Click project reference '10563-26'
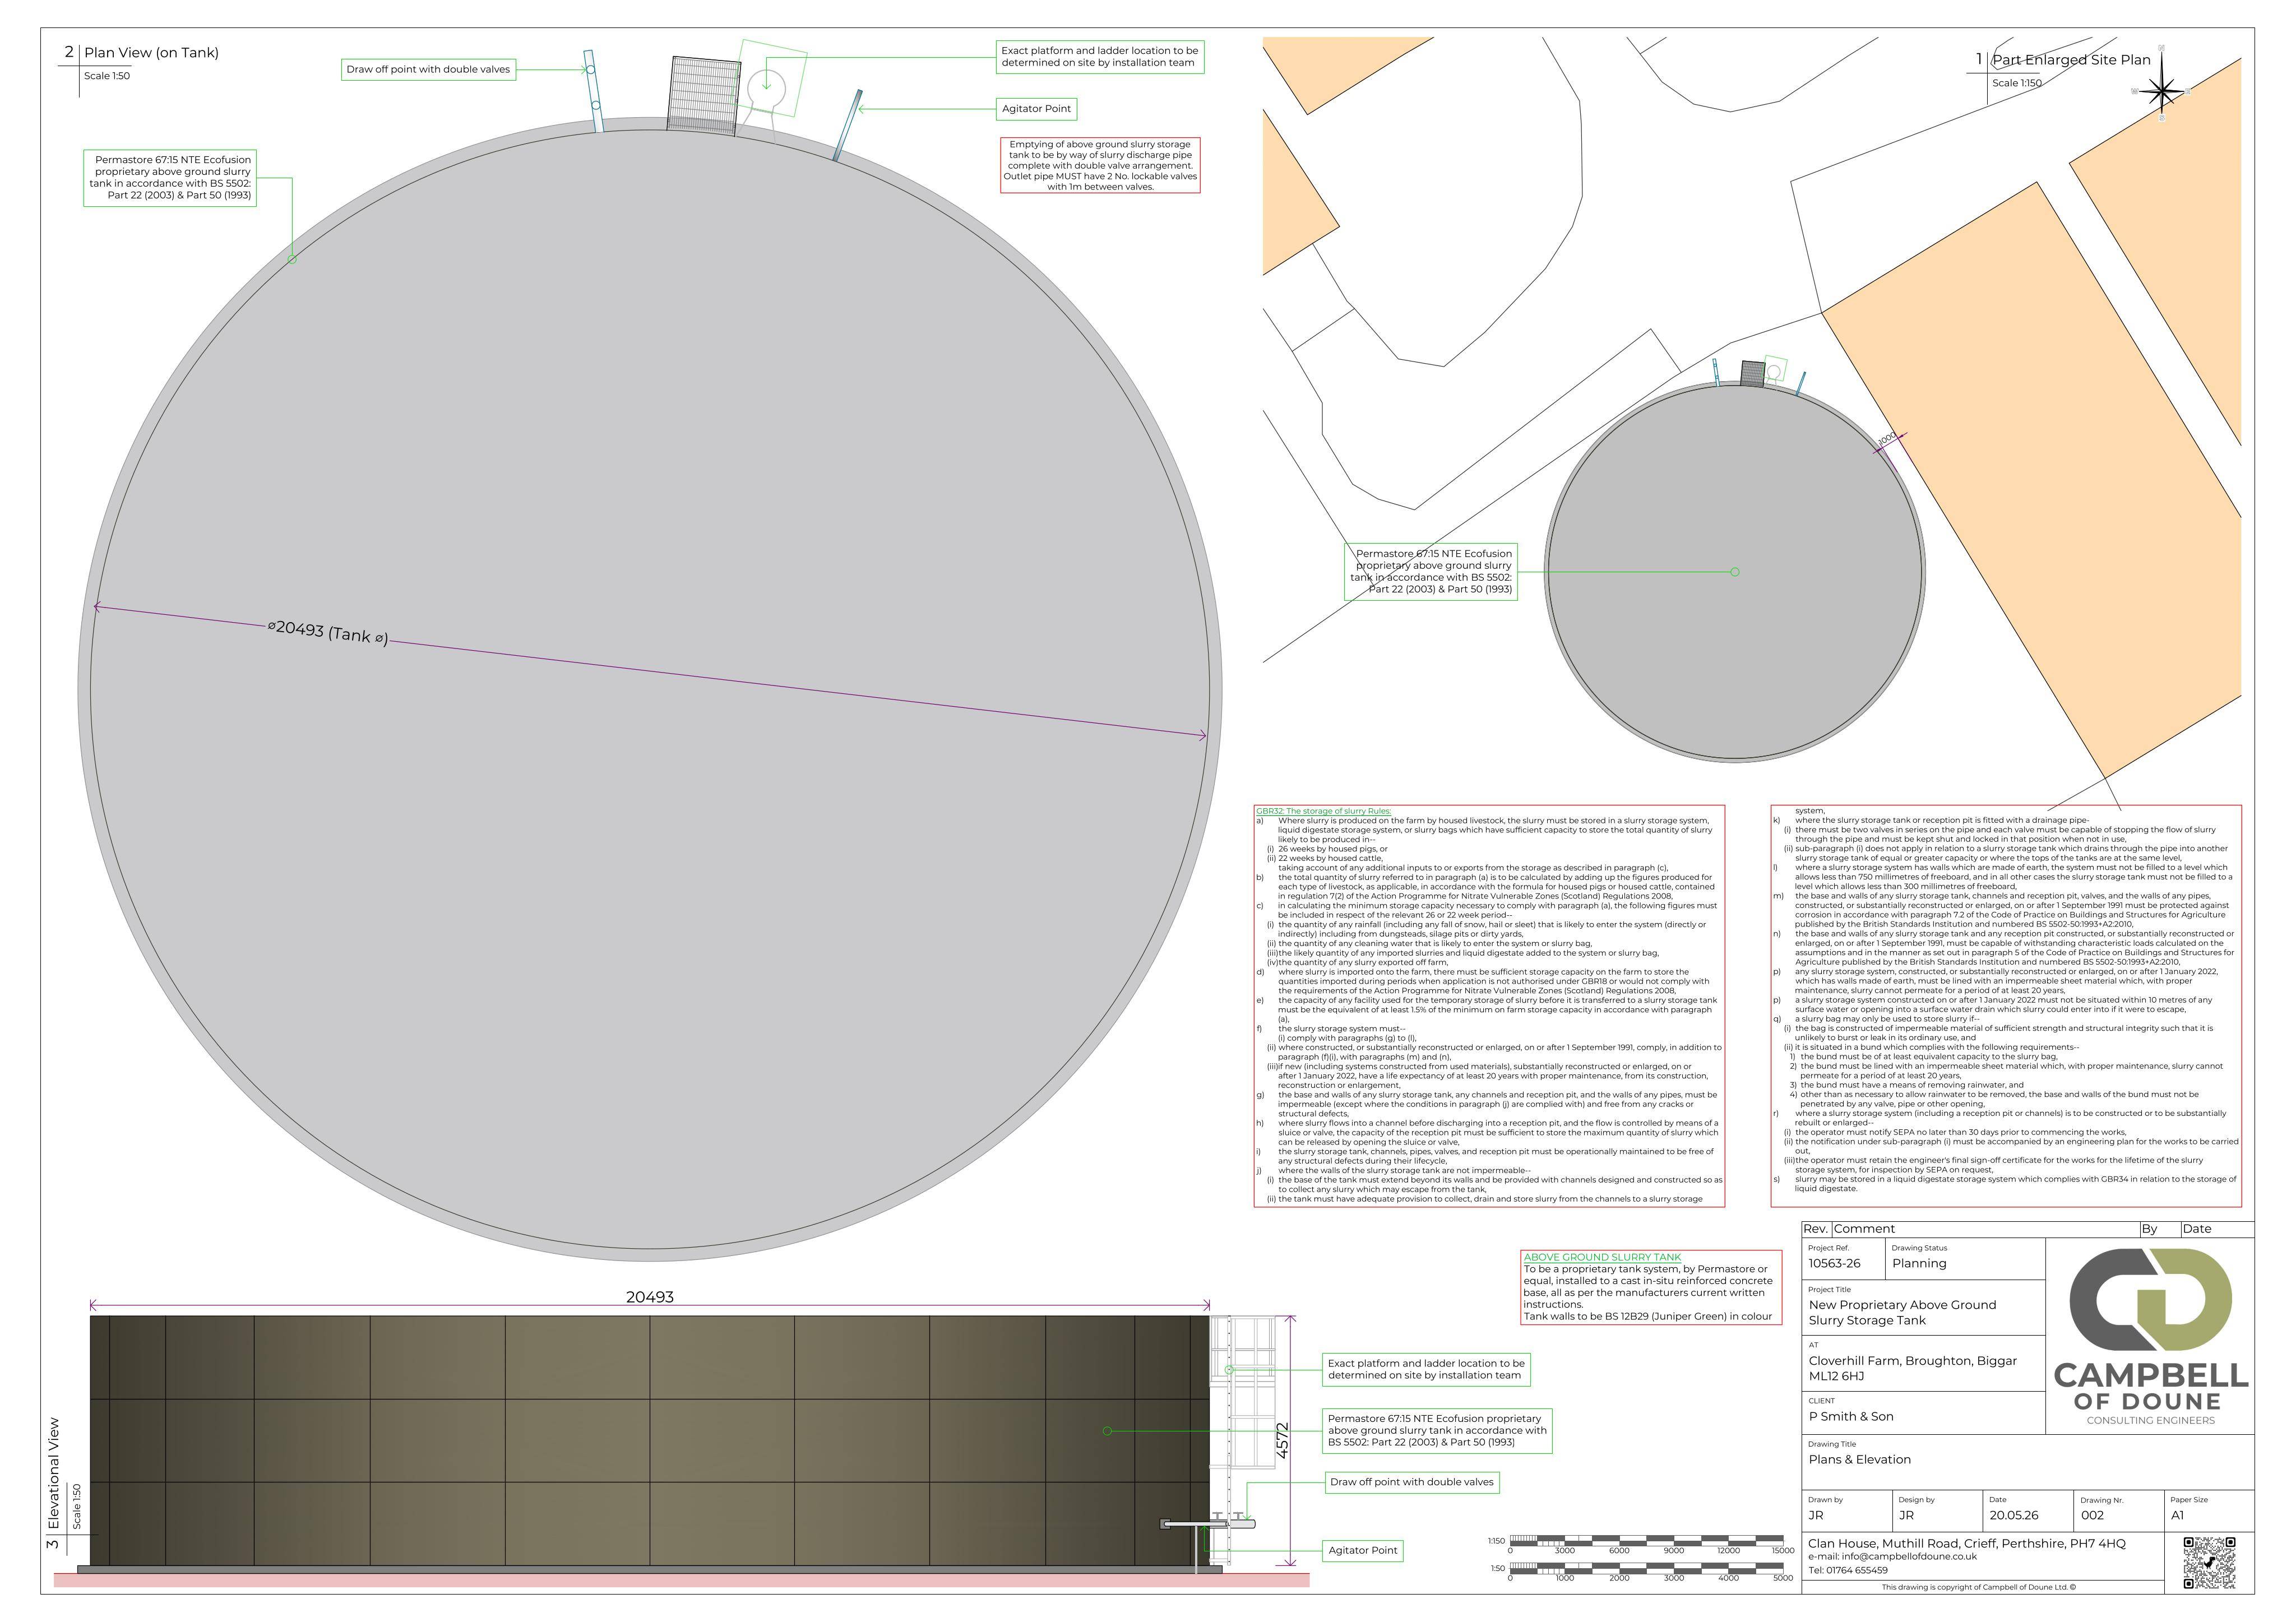2296x1622 pixels. [x=1834, y=1263]
